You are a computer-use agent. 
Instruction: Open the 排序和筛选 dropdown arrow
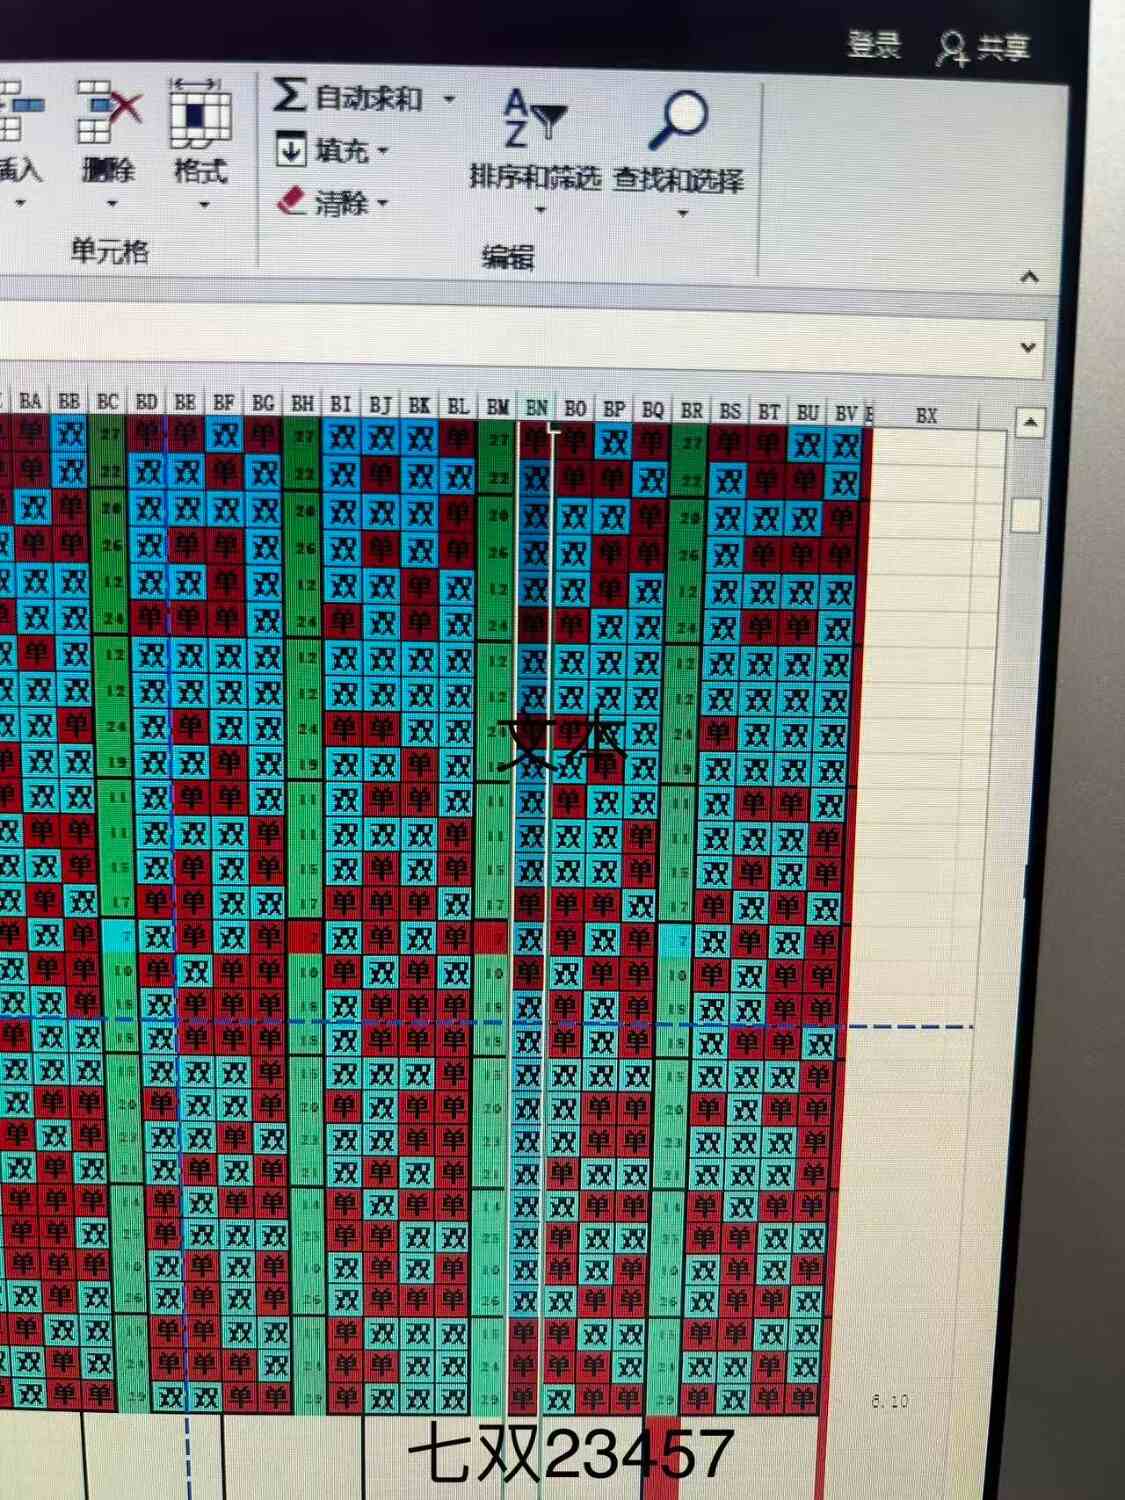tap(541, 210)
